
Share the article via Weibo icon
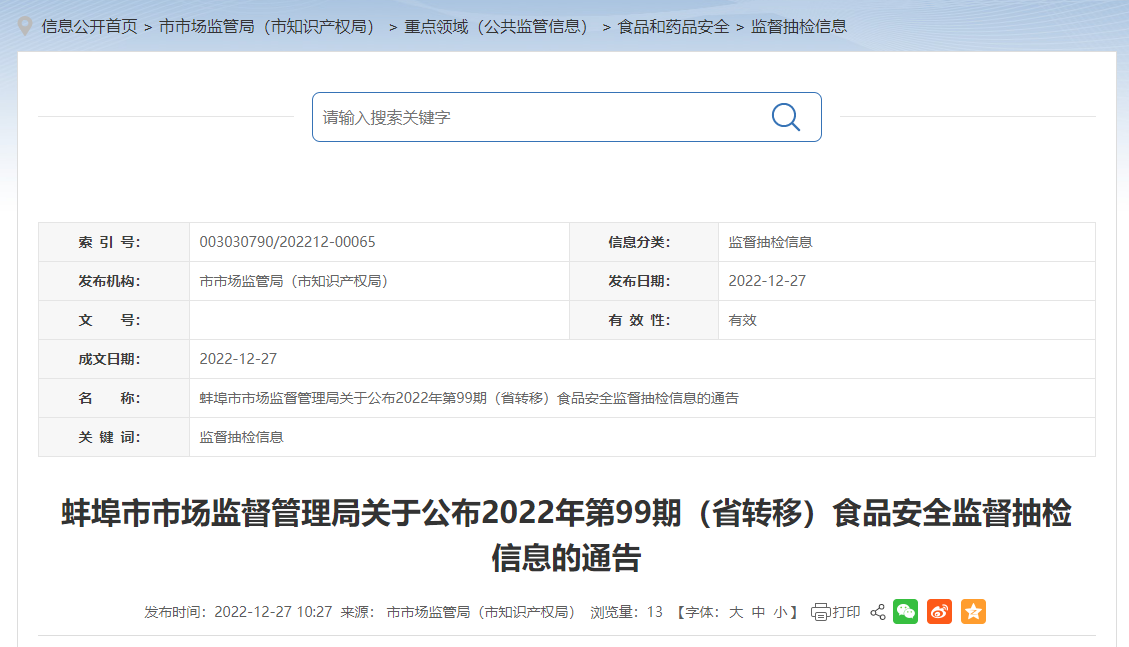[939, 612]
